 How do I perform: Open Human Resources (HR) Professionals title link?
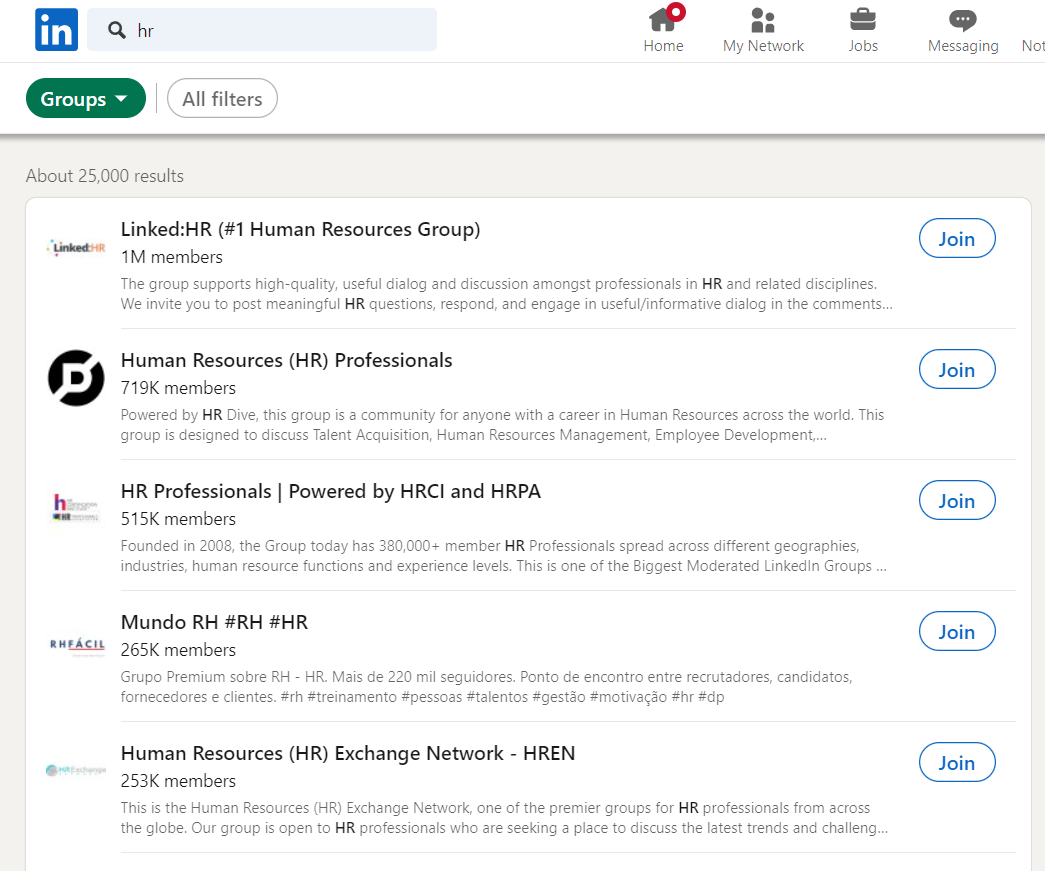[287, 361]
